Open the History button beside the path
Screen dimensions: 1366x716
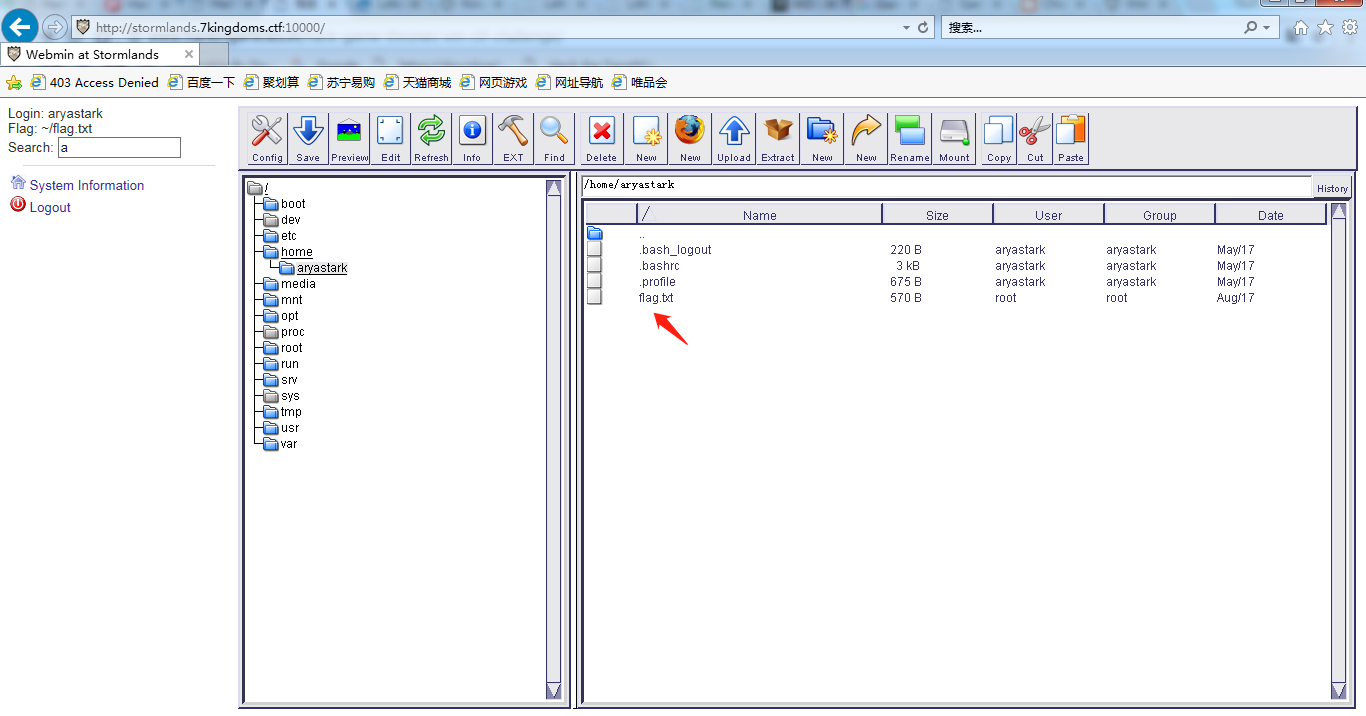(x=1332, y=188)
